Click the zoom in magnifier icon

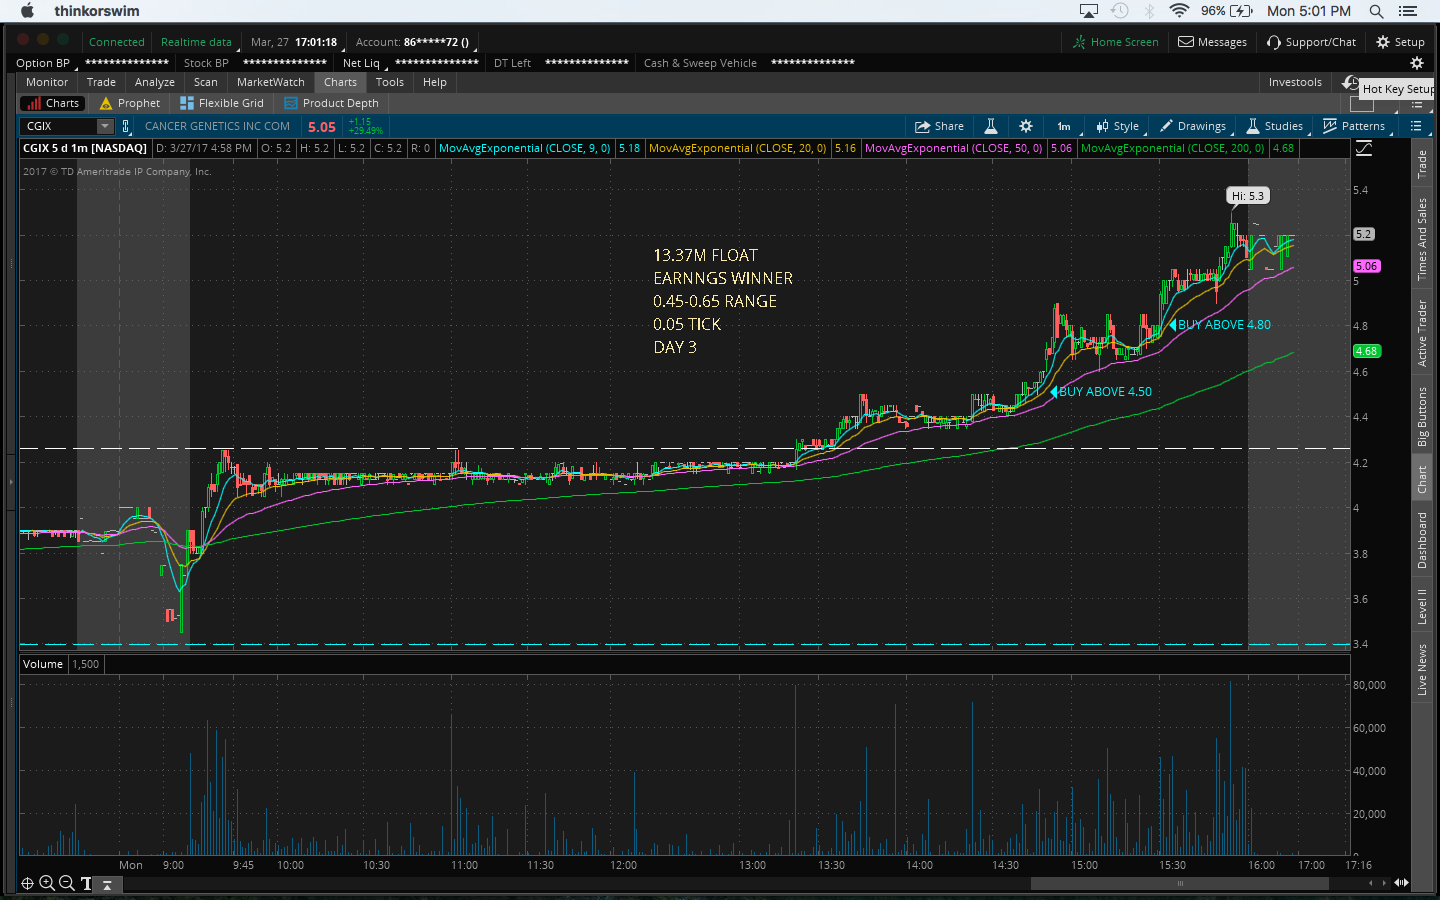[47, 883]
